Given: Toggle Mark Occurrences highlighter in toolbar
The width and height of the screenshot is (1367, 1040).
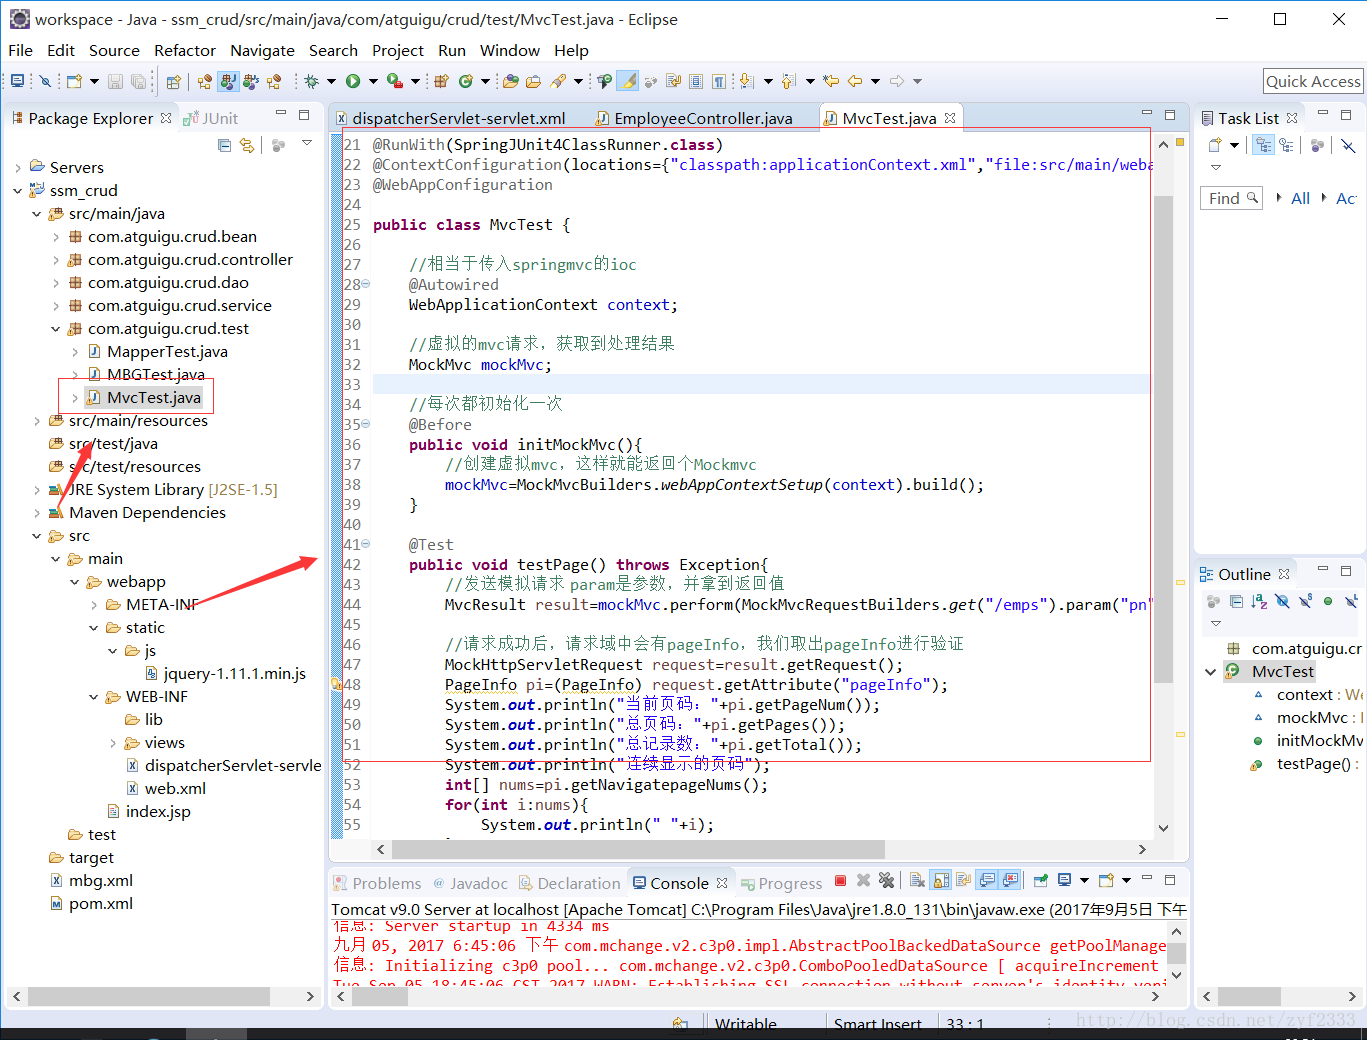Looking at the screenshot, I should click(x=628, y=81).
